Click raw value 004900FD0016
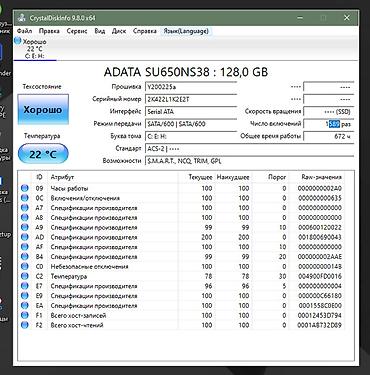Image resolution: width=370 pixels, height=375 pixels. tap(320, 276)
